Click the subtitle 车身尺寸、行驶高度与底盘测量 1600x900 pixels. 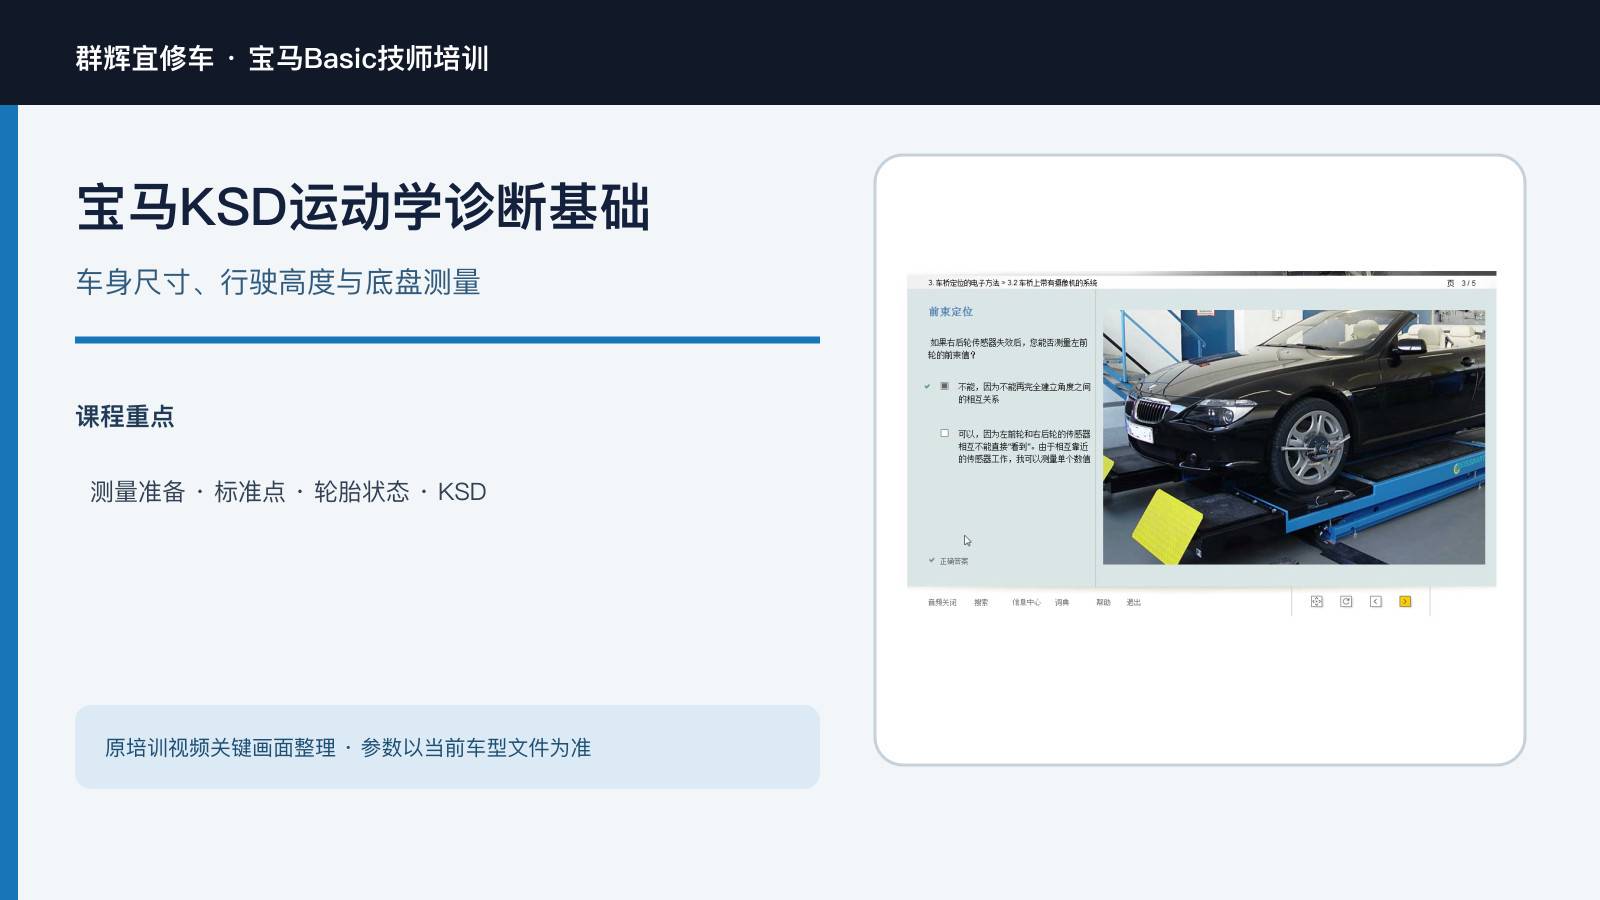278,282
